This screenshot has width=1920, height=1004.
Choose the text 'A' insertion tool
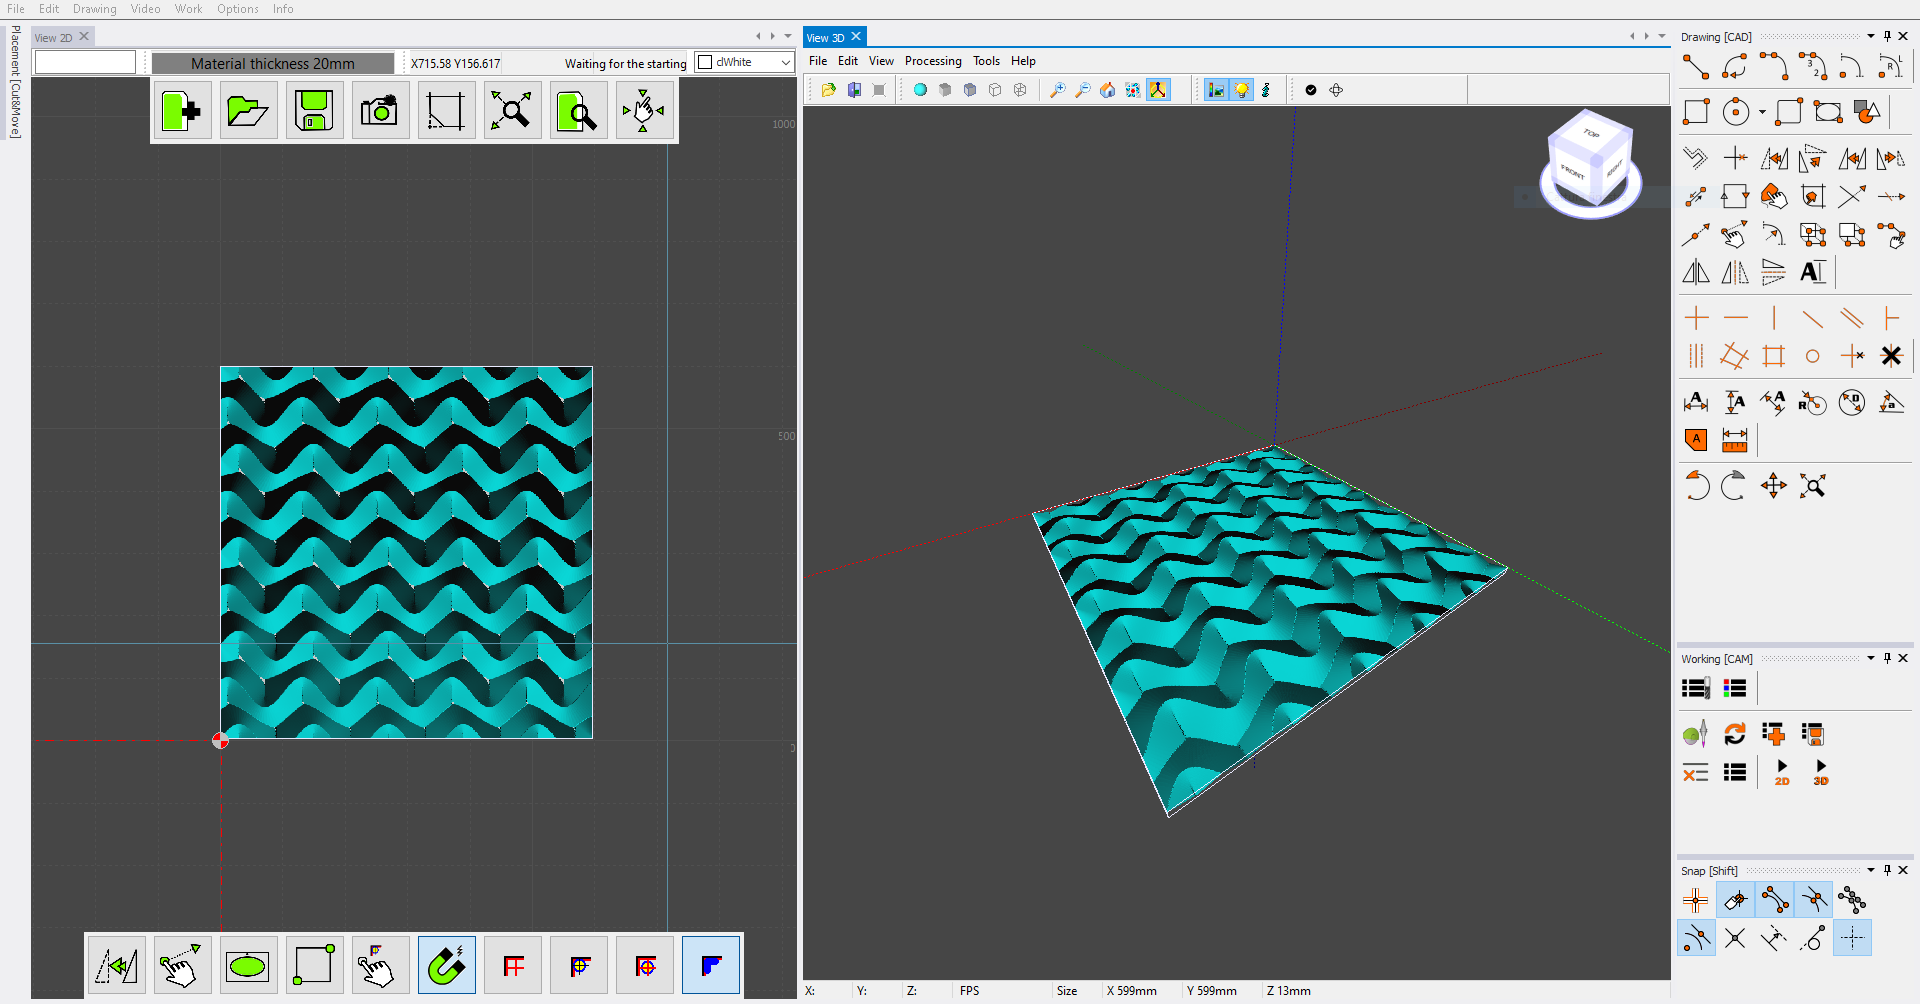pos(1812,272)
